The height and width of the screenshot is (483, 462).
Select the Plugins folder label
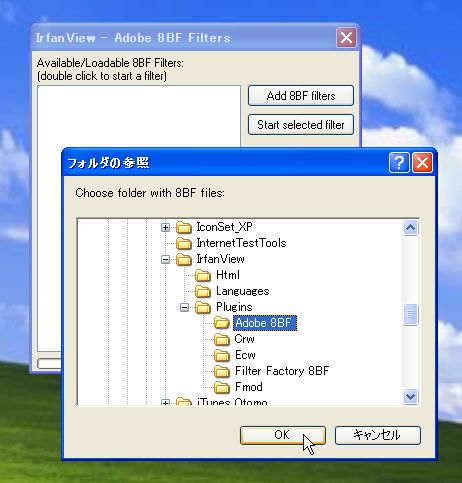pyautogui.click(x=234, y=307)
